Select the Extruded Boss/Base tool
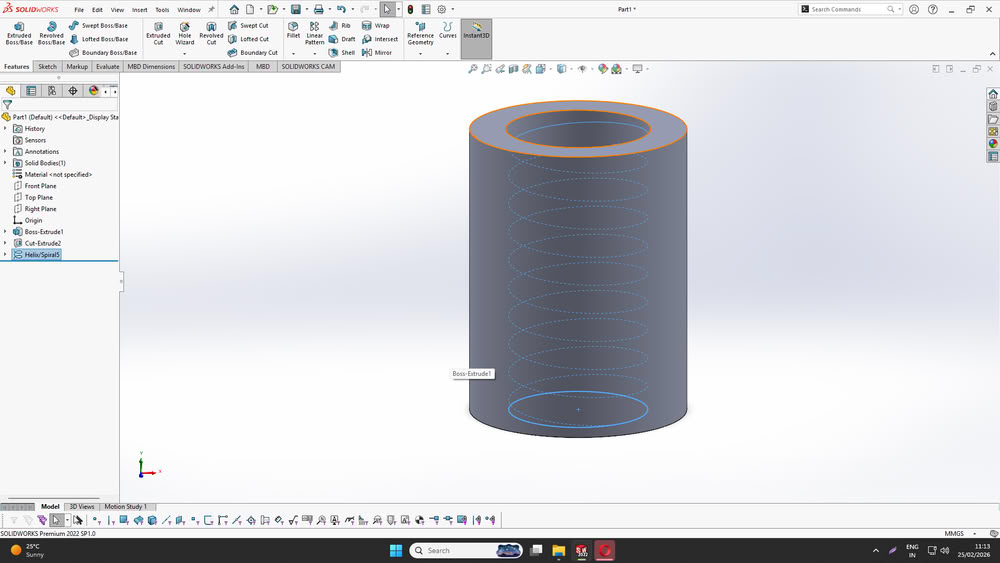Image resolution: width=1000 pixels, height=563 pixels. (19, 32)
